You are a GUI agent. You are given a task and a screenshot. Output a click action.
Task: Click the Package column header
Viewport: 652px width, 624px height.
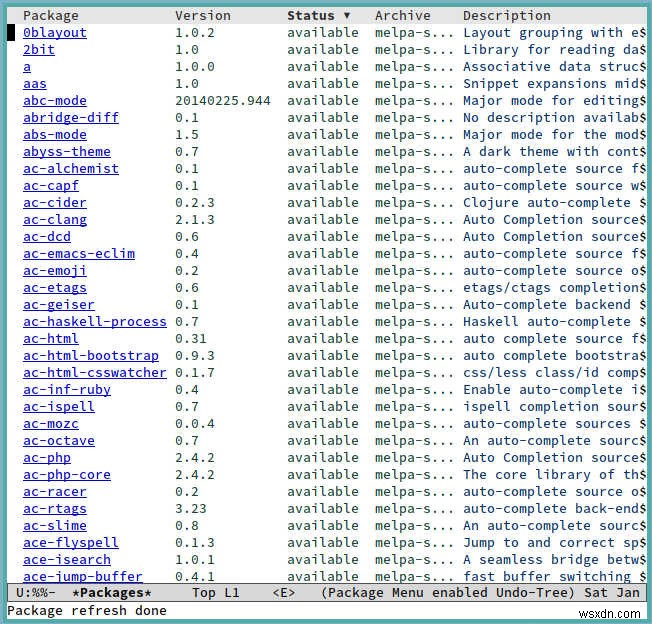point(51,16)
